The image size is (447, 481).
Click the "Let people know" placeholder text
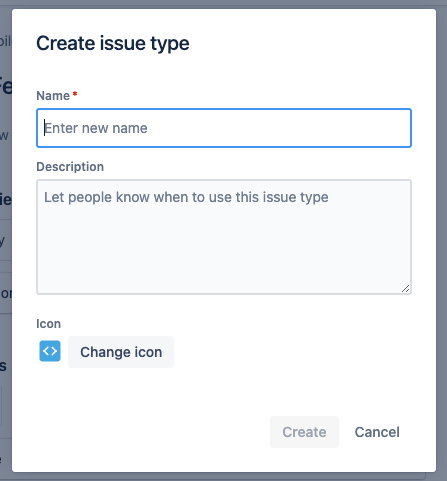pyautogui.click(x=186, y=197)
